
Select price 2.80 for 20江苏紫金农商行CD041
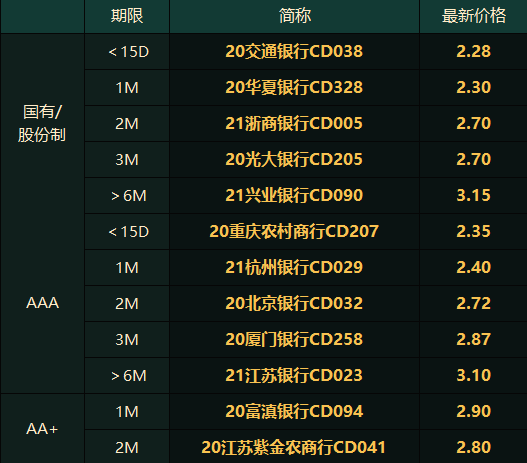click(473, 447)
